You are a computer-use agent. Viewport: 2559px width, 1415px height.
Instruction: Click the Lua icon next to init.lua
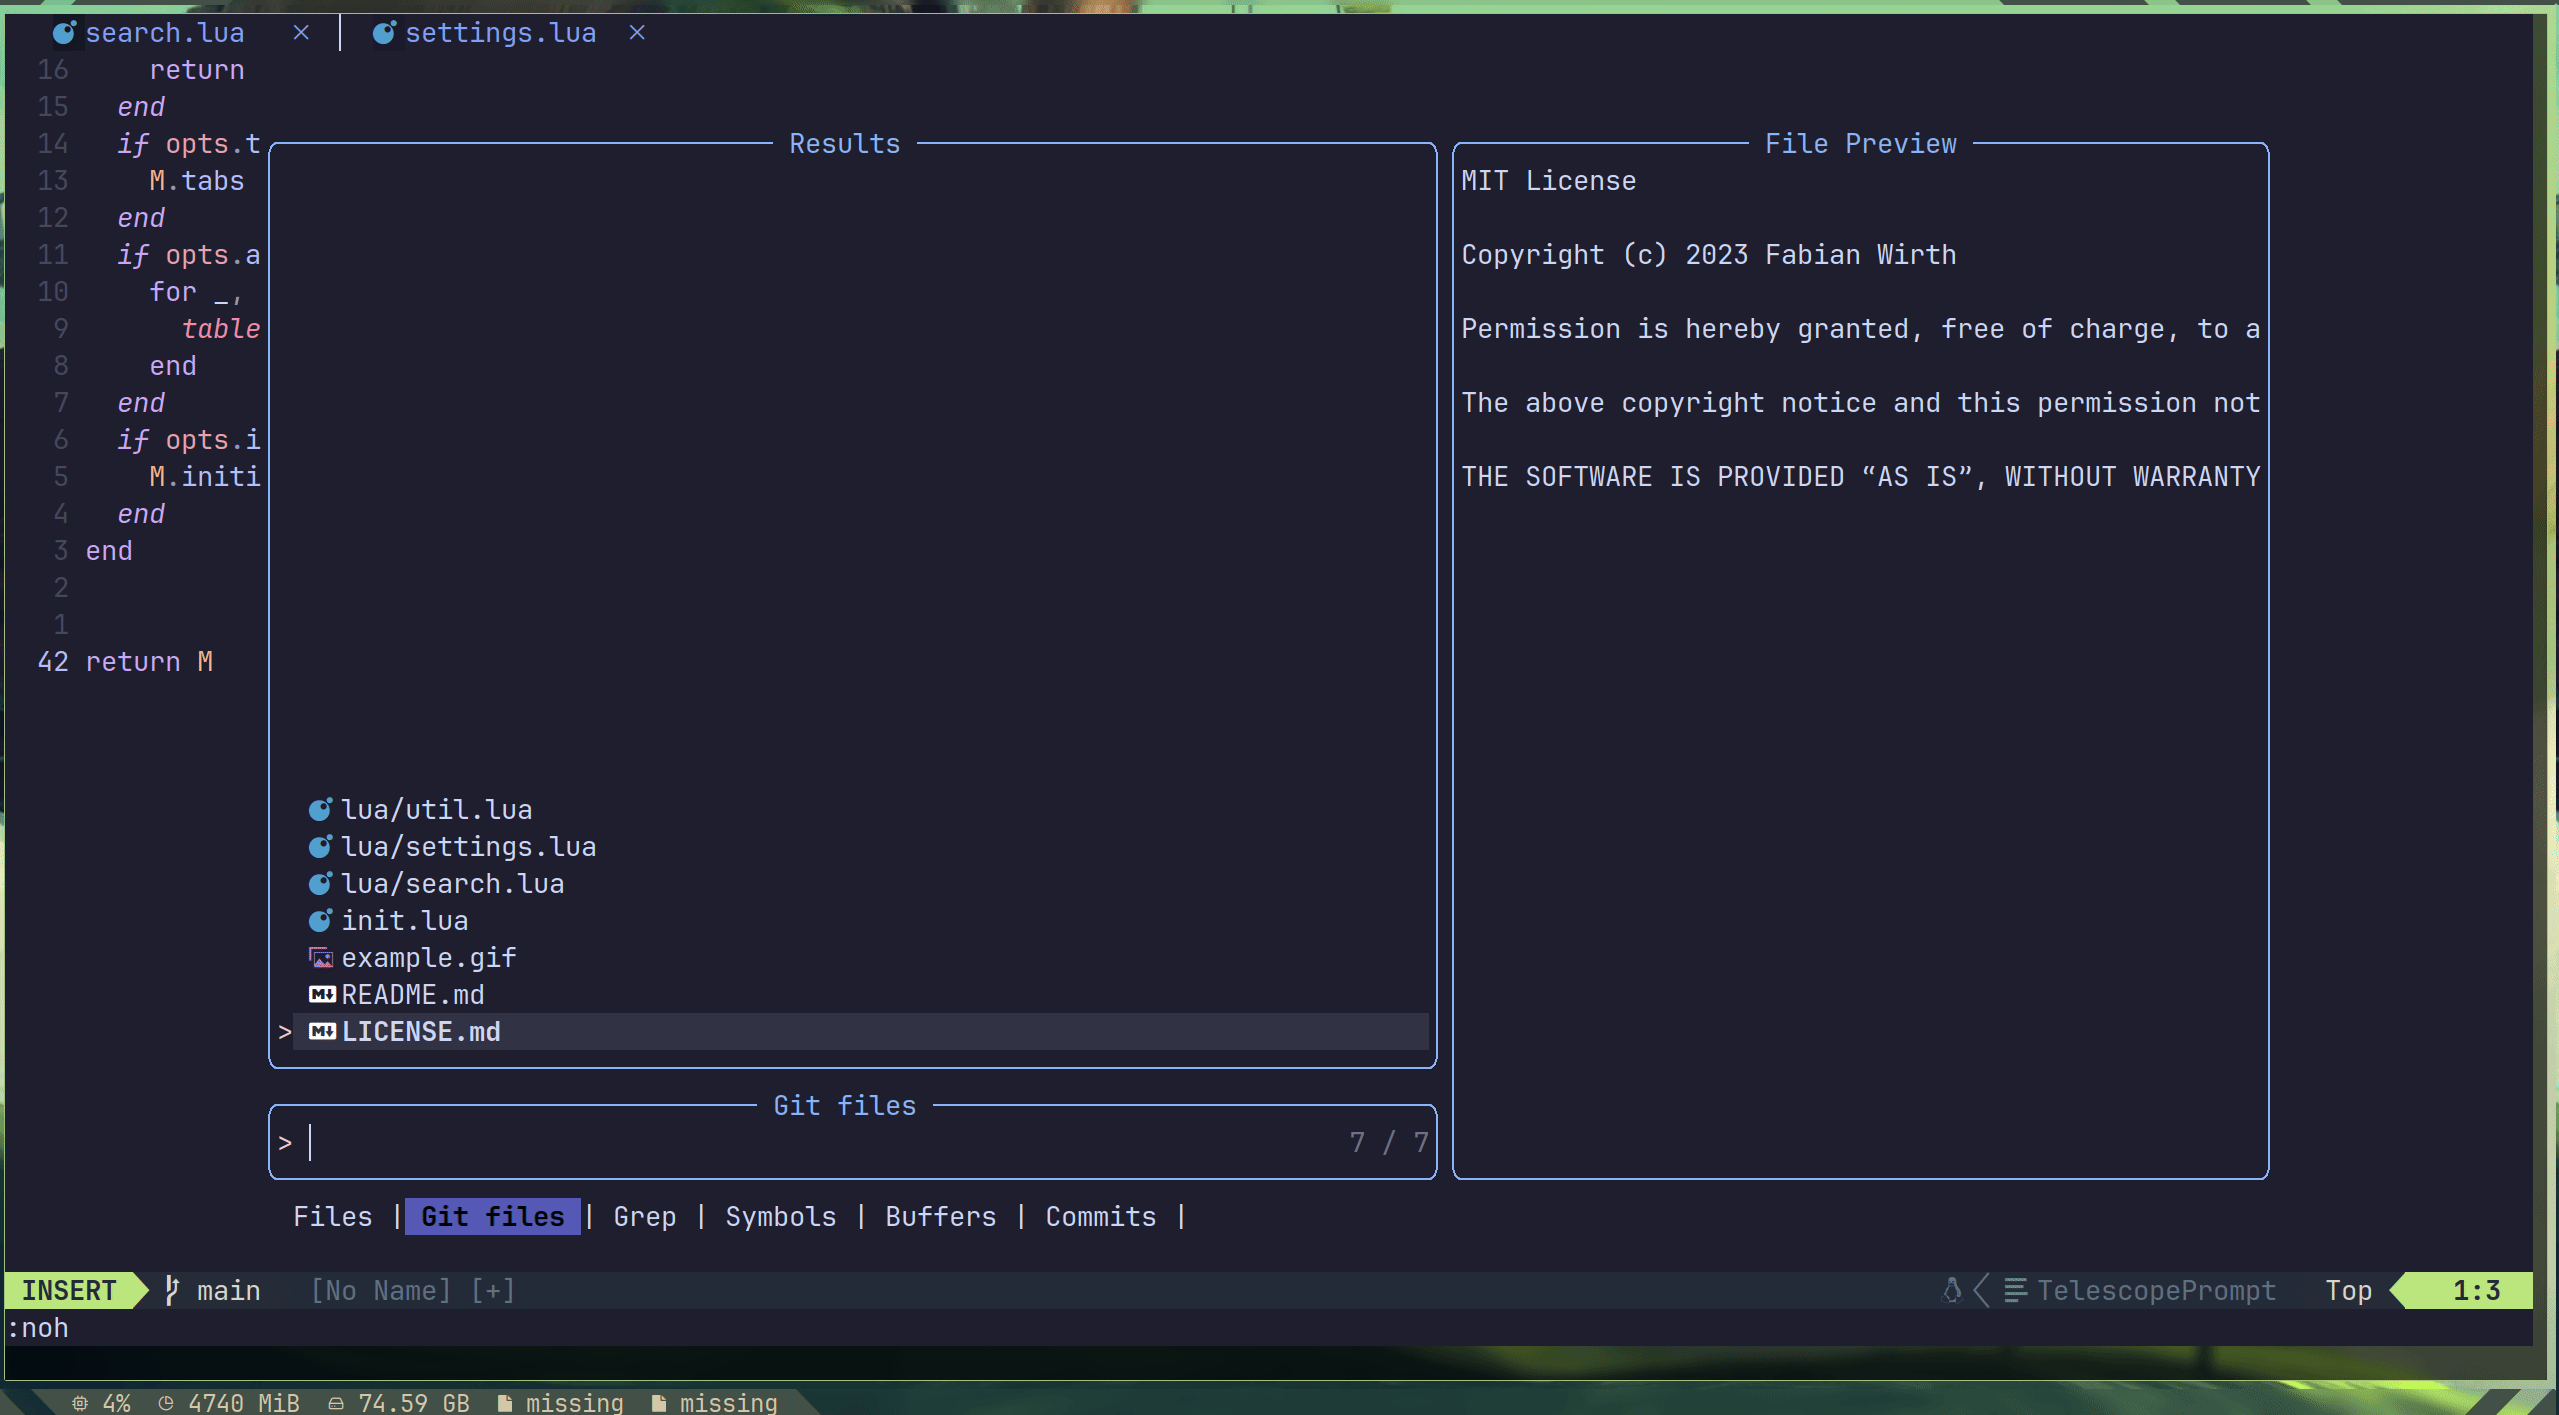pos(320,920)
